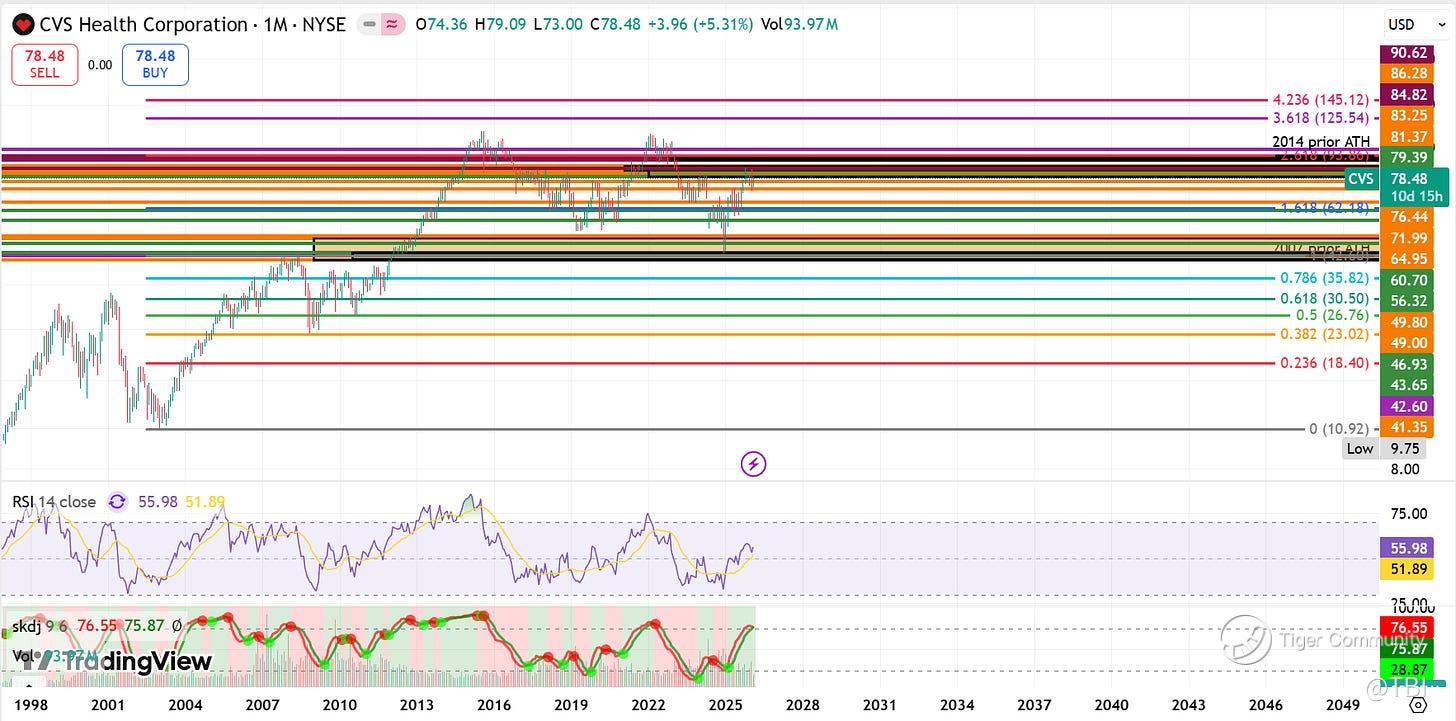Click the SELL 78.48 button
1456x721 pixels.
[x=45, y=65]
